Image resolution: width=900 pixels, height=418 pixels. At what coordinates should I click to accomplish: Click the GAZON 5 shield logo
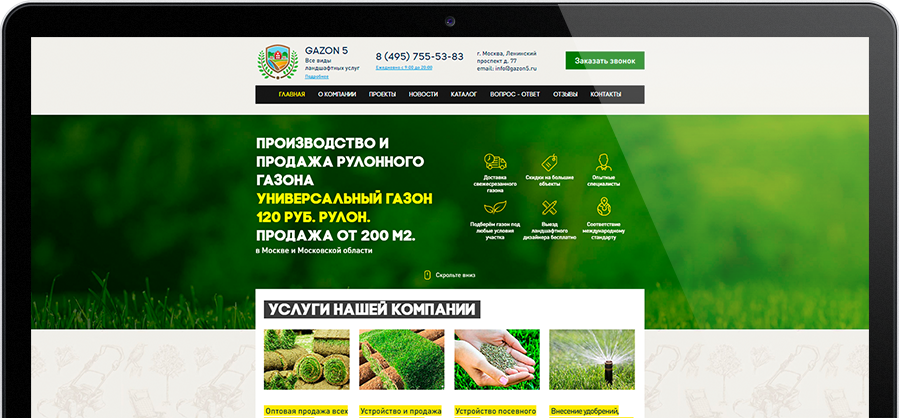point(278,62)
